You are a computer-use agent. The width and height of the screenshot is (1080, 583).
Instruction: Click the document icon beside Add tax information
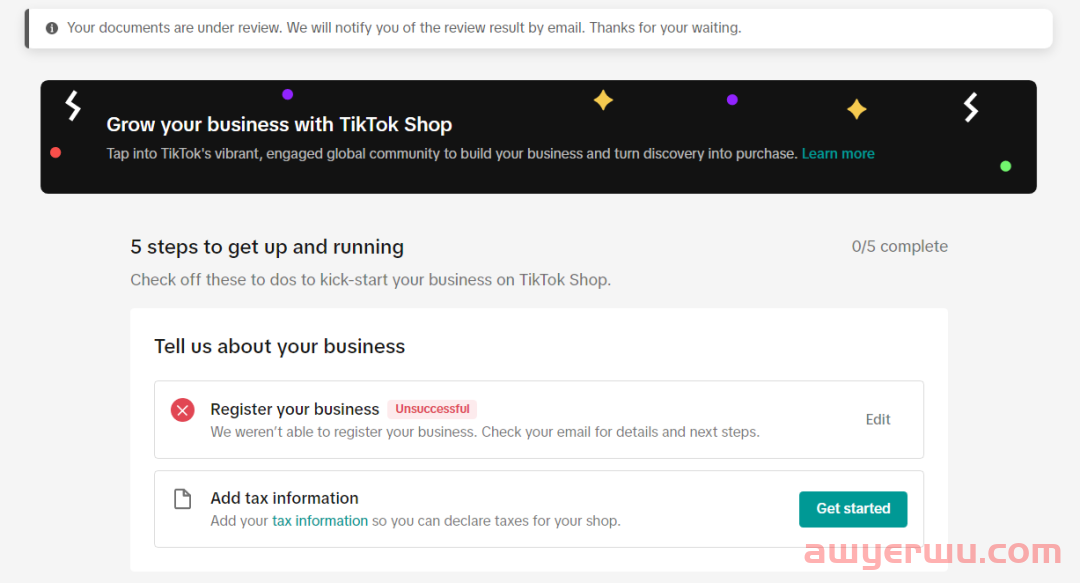click(x=183, y=498)
